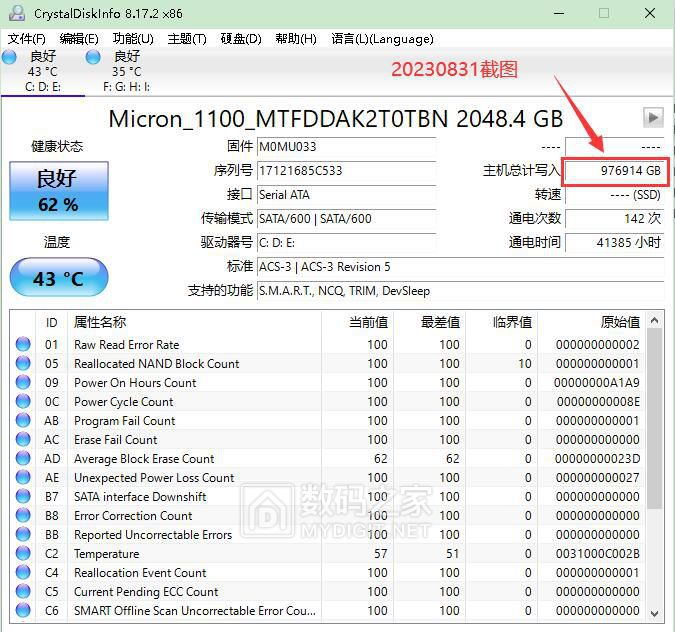Image resolution: width=675 pixels, height=632 pixels.
Task: Click the firmware field M0MU033
Action: pyautogui.click(x=347, y=147)
